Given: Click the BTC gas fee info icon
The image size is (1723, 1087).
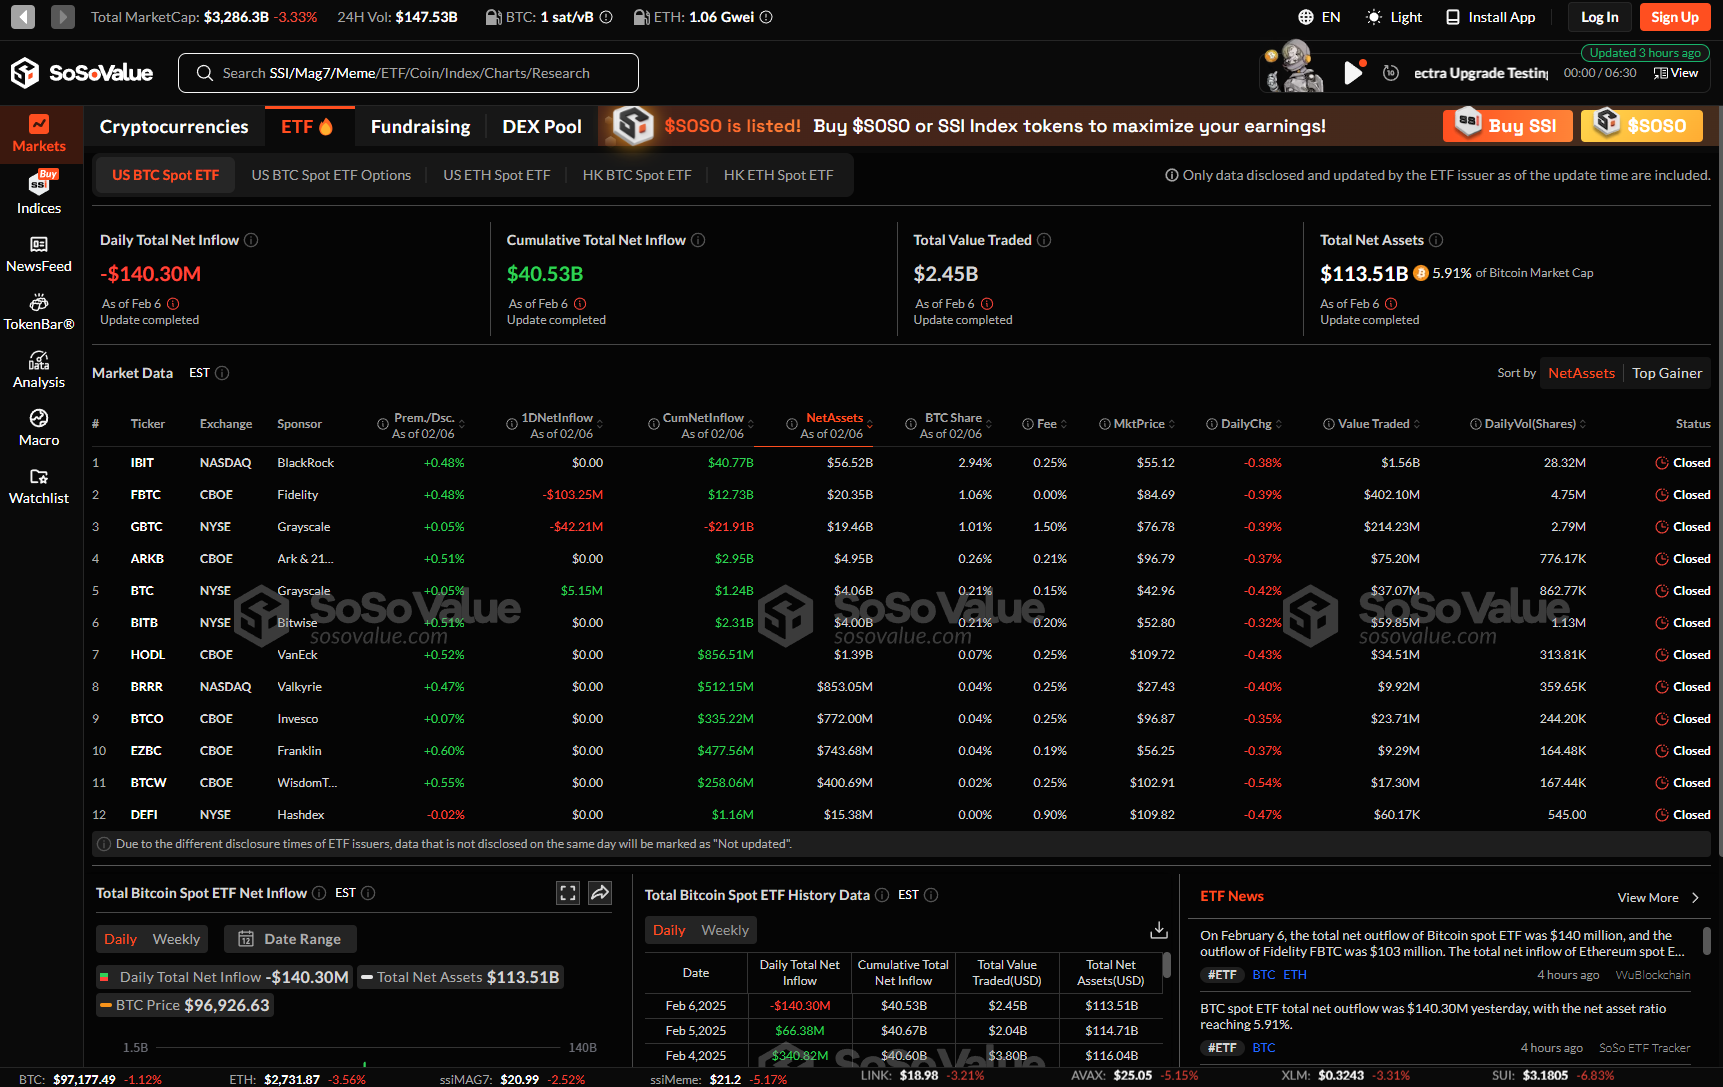Looking at the screenshot, I should 606,17.
